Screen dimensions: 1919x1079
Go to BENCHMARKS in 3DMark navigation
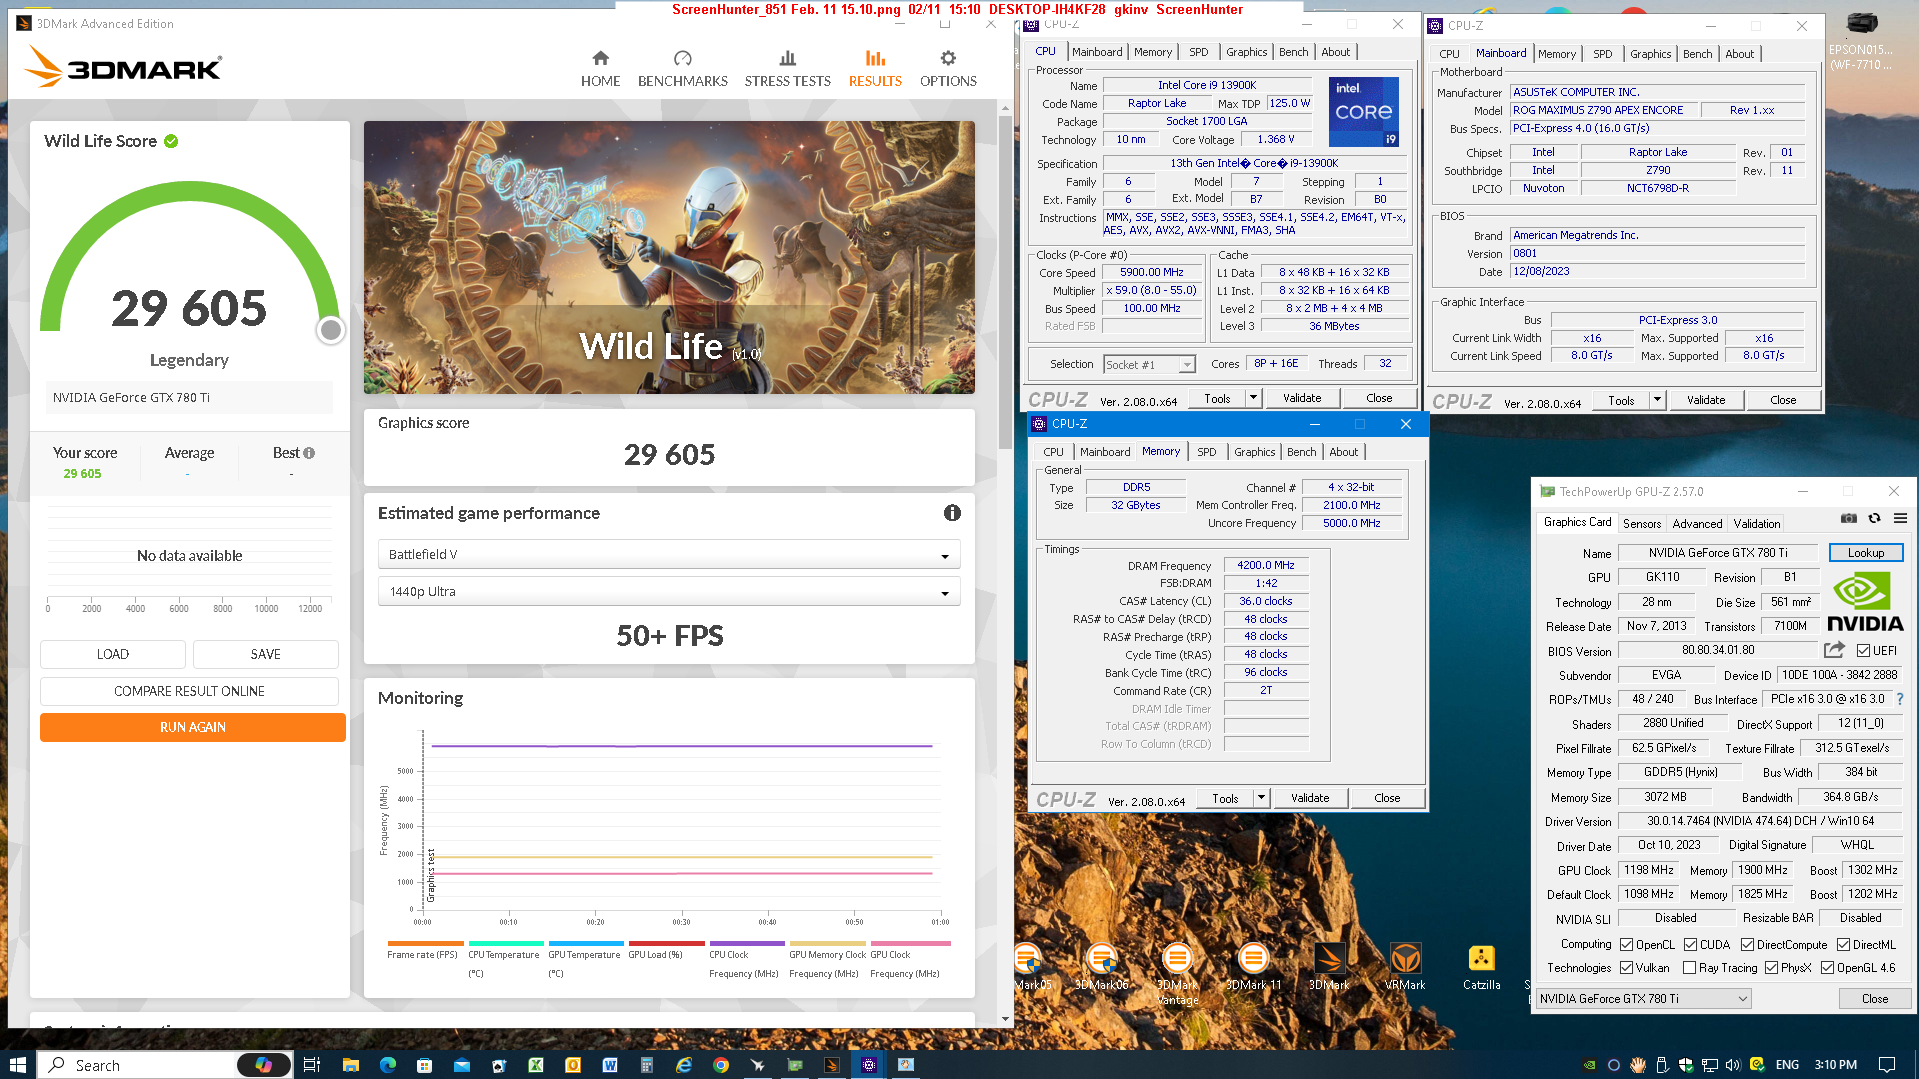tap(682, 69)
